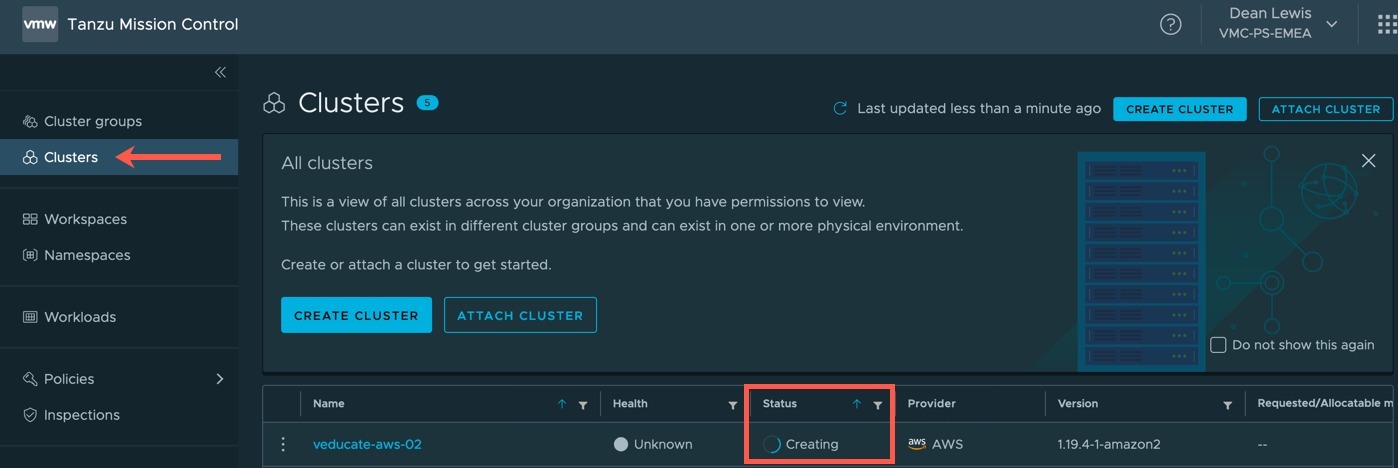Open the apps grid icon
The height and width of the screenshot is (468, 1398).
pos(1387,25)
